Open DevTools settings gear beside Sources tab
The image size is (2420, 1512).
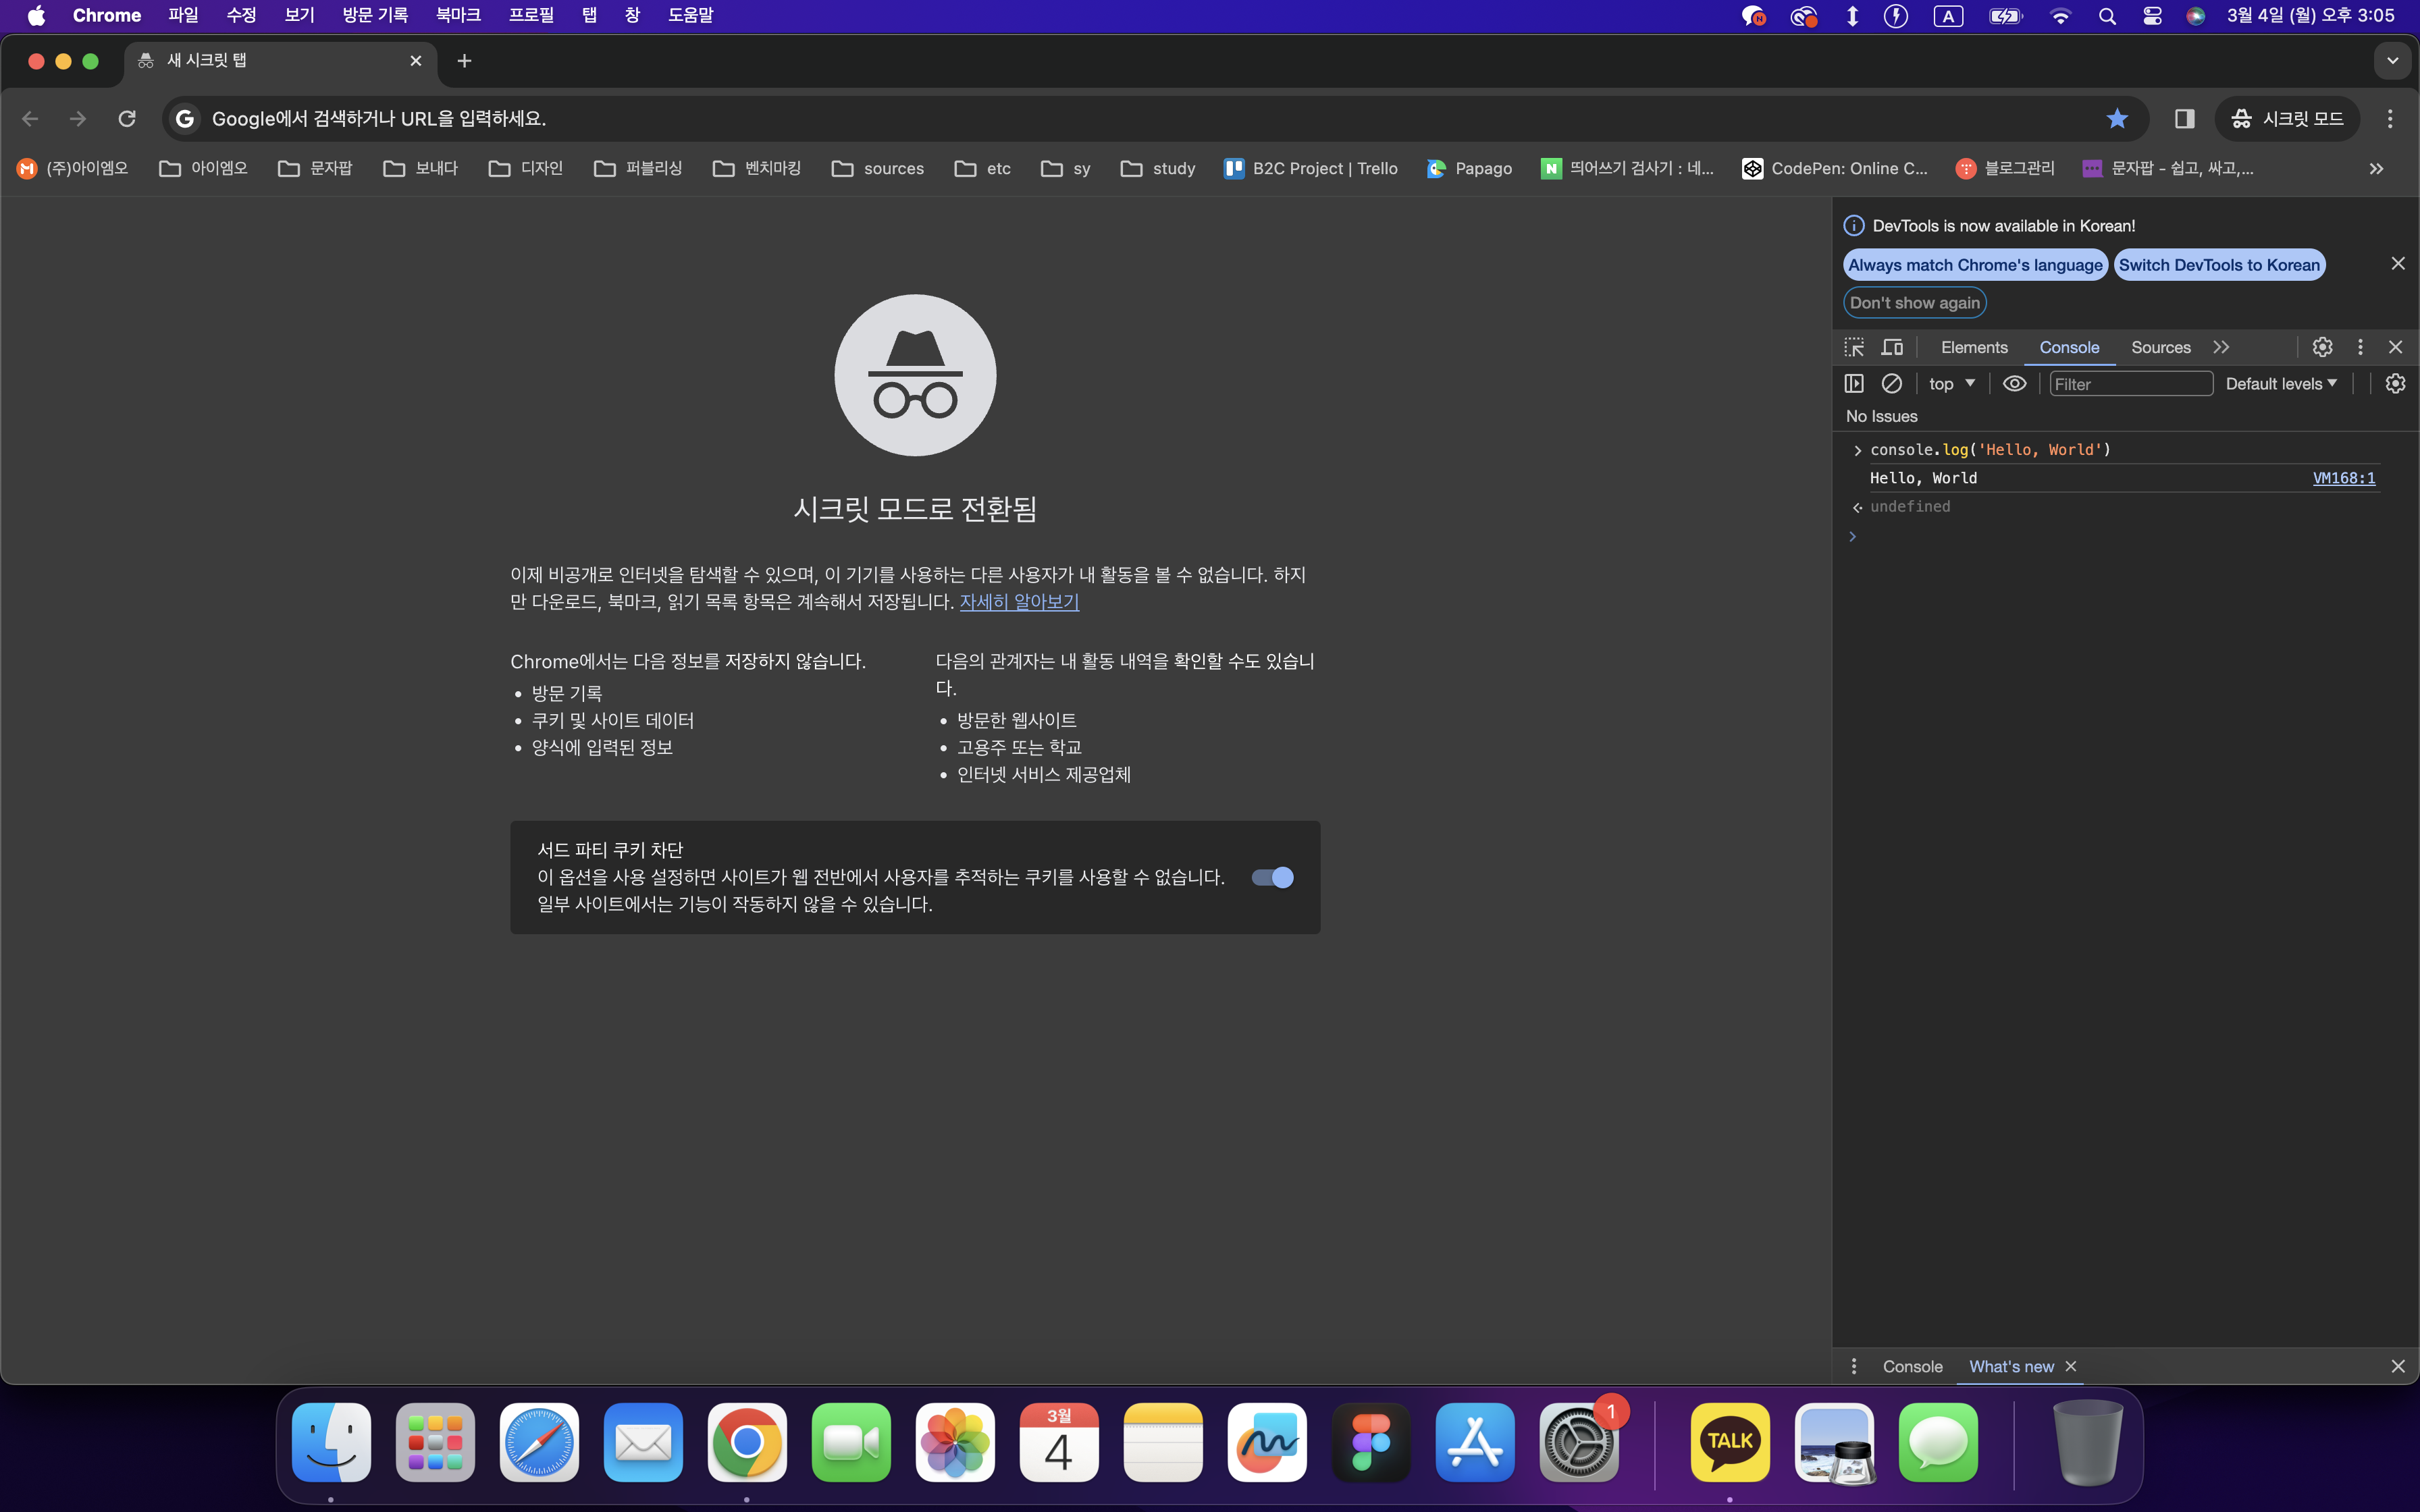tap(2322, 347)
